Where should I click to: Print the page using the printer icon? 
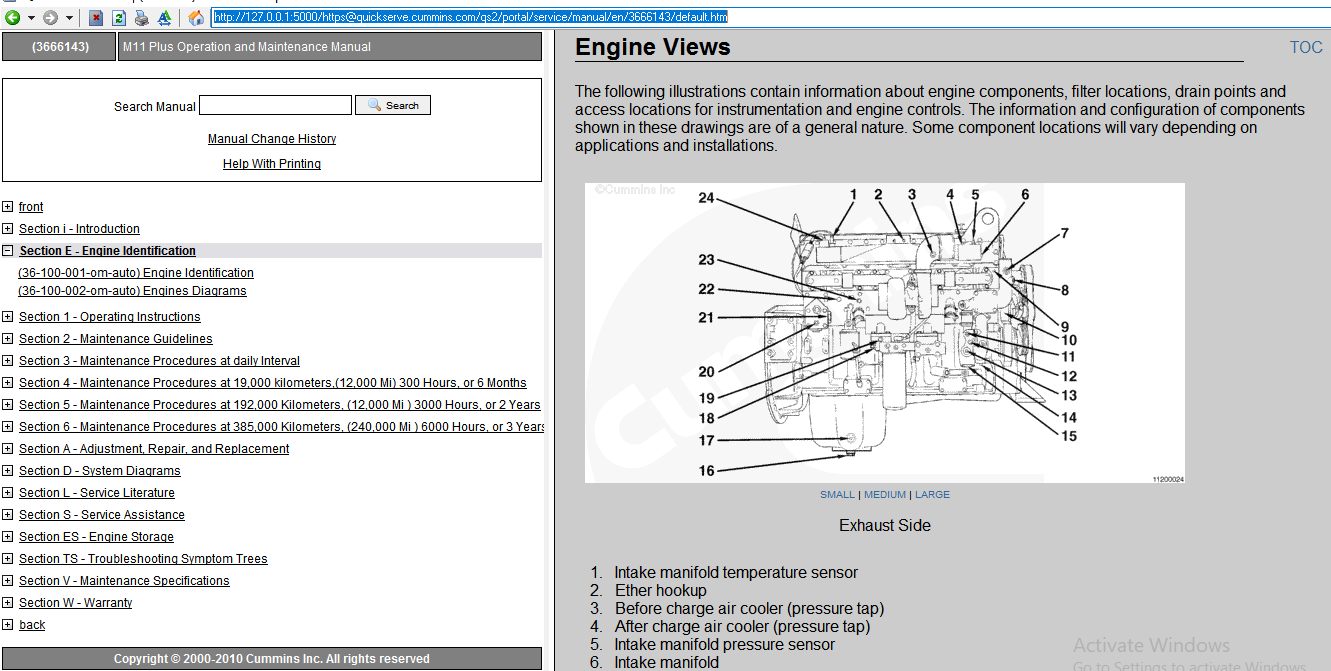(142, 17)
